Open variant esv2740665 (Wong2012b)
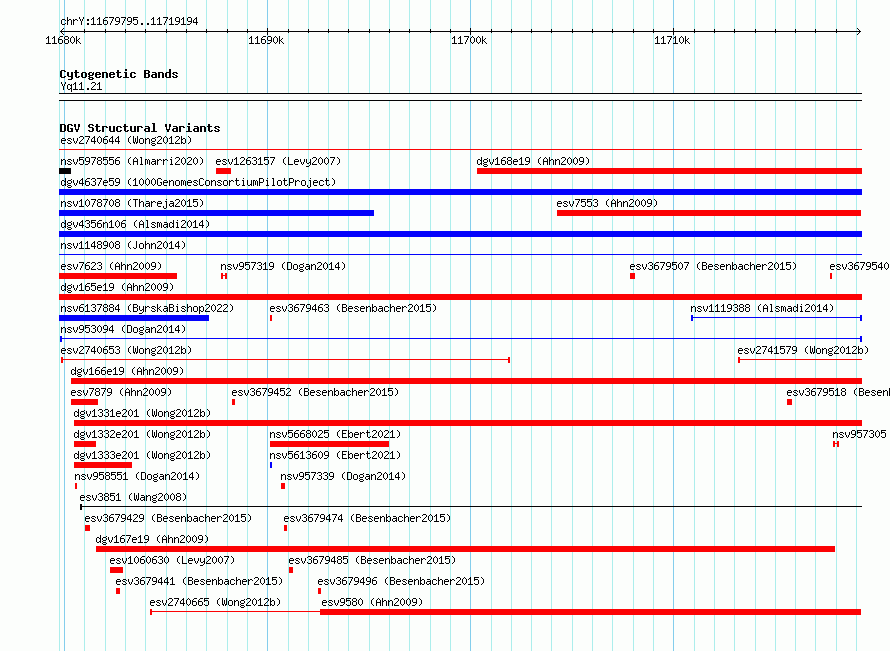The width and height of the screenshot is (890, 651). (215, 602)
